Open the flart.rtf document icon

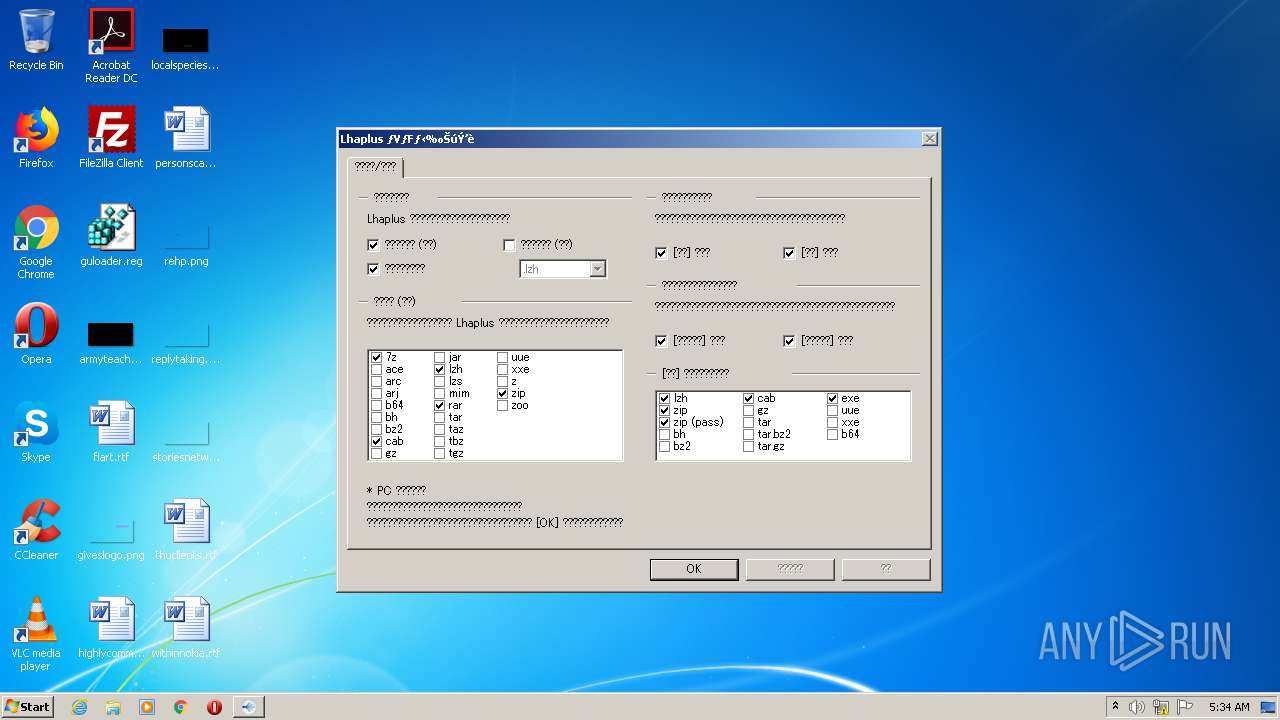[x=111, y=432]
